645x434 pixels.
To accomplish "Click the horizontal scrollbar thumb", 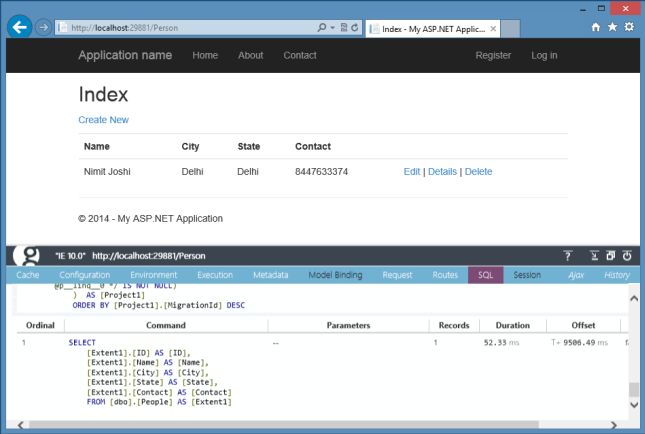I will coord(284,425).
